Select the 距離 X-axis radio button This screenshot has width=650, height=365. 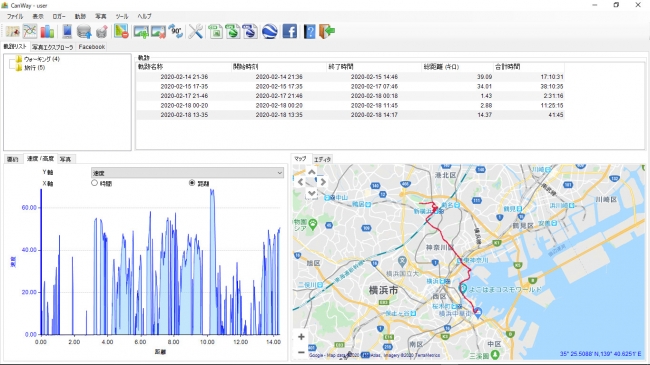192,183
